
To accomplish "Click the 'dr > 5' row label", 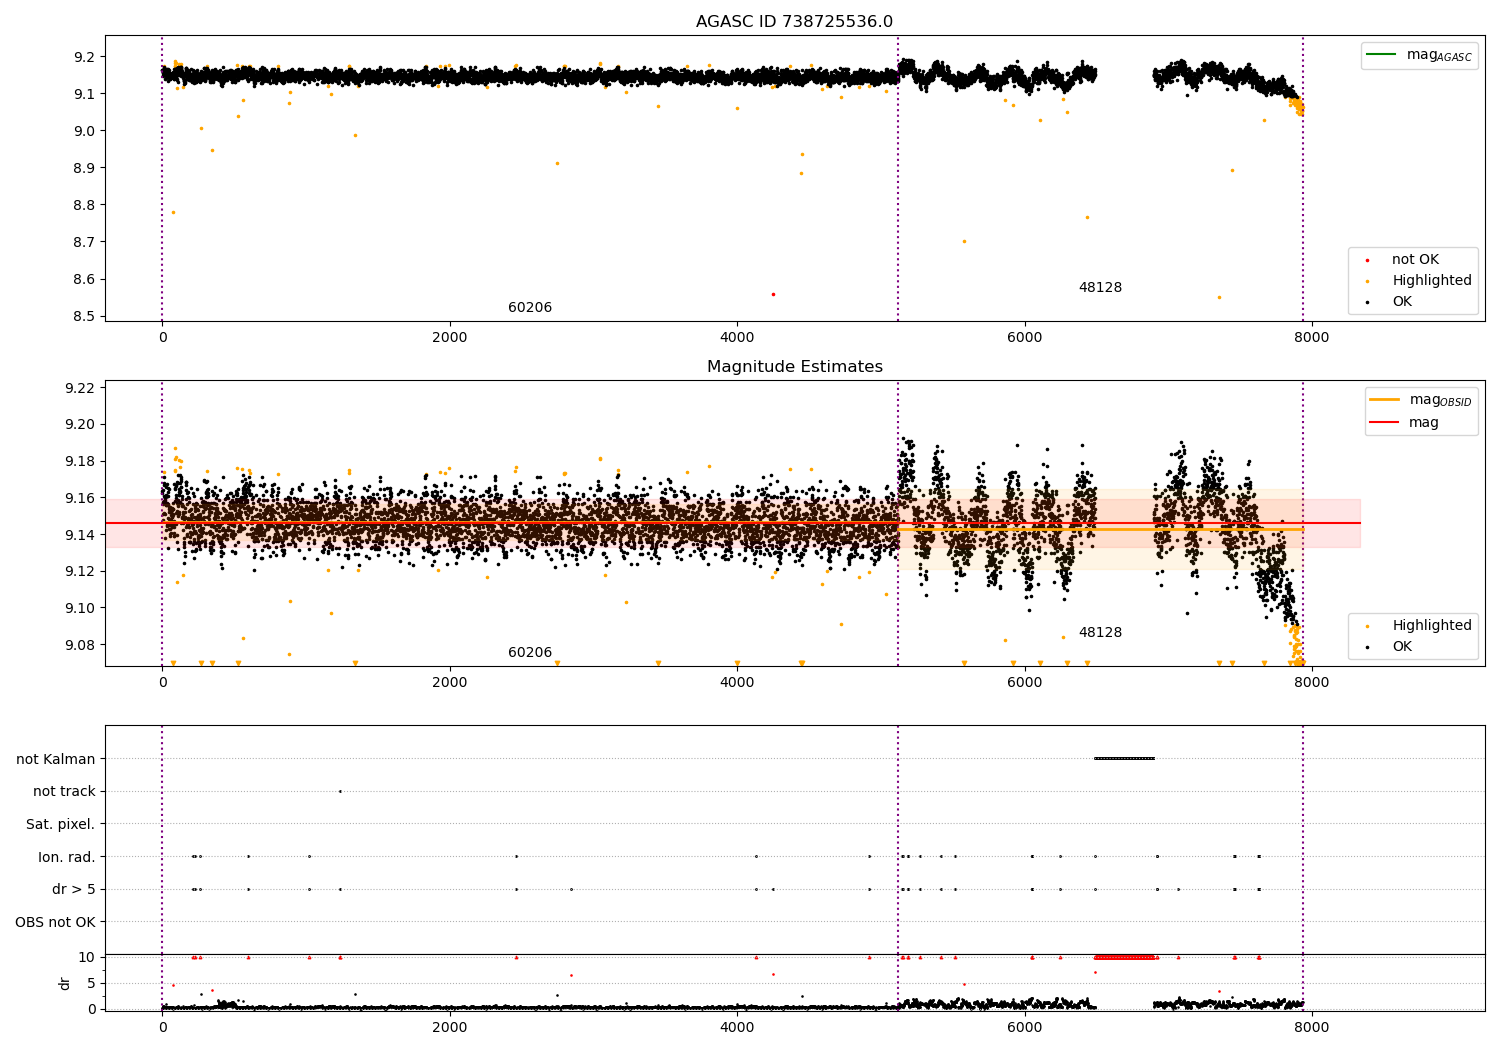I will point(74,890).
